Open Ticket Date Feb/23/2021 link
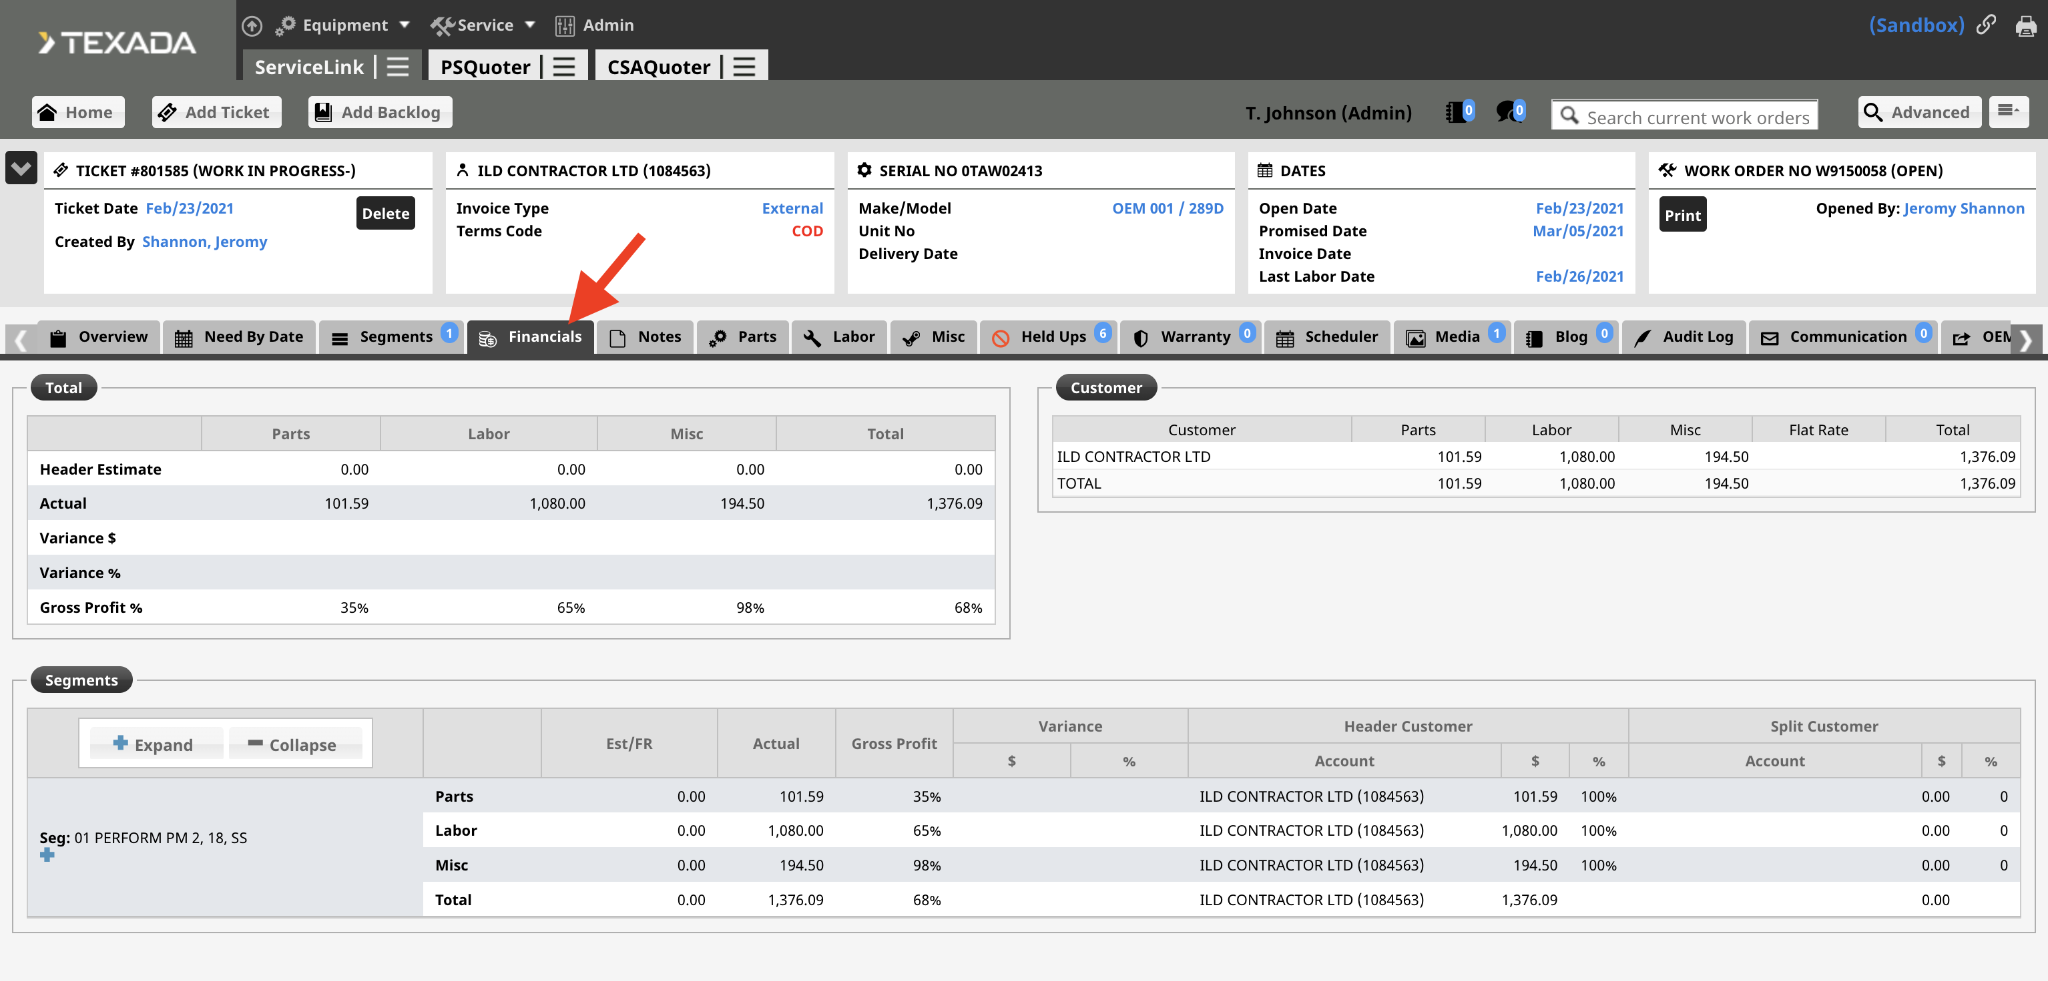 point(190,208)
